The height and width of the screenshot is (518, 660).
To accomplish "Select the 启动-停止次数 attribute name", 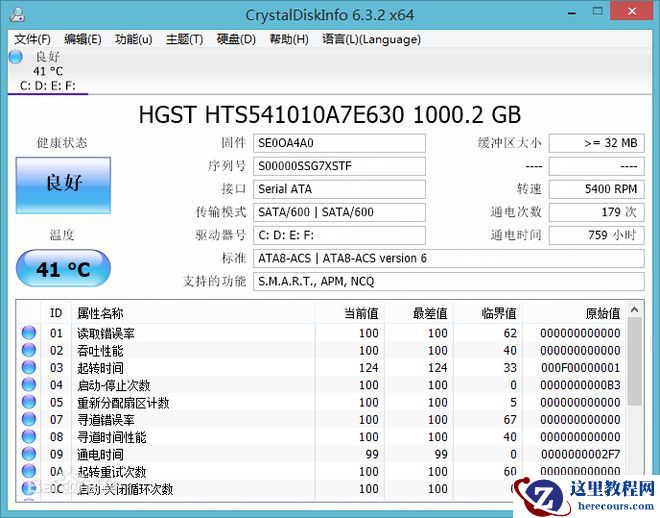I will coord(114,385).
